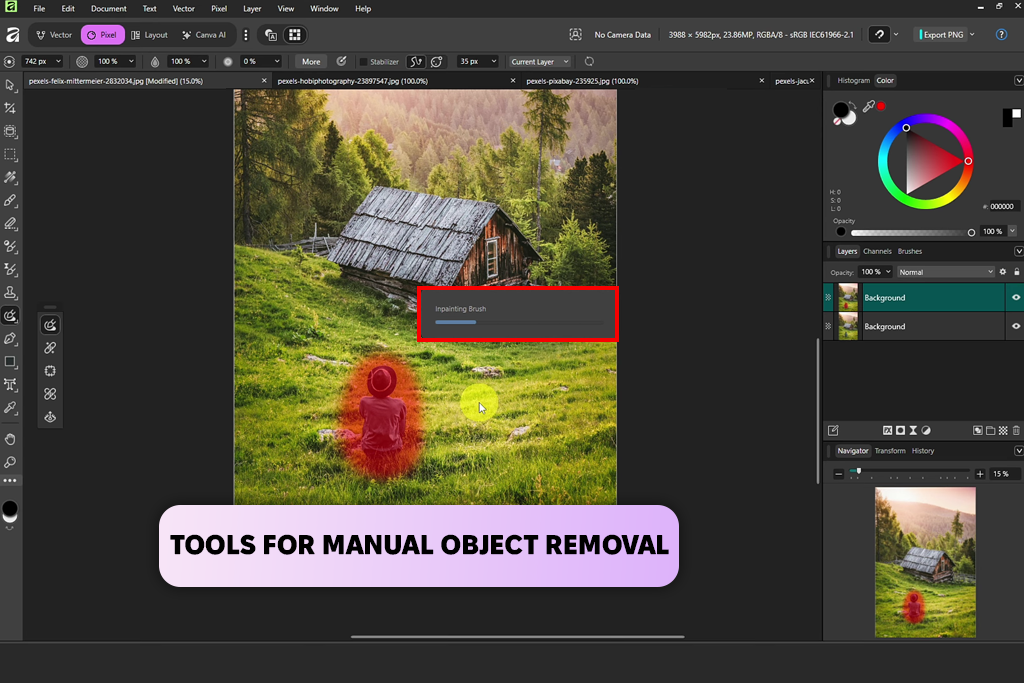Open the hardness 0 % dropdown
This screenshot has height=683, width=1024.
point(277,61)
